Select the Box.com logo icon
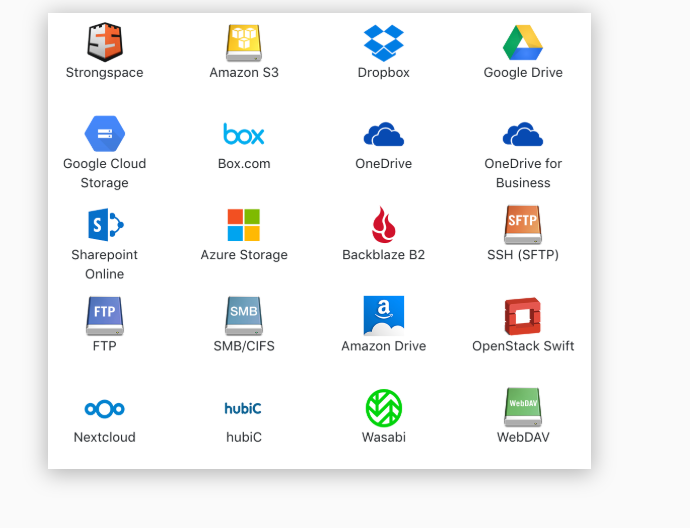This screenshot has height=528, width=690. click(x=244, y=134)
